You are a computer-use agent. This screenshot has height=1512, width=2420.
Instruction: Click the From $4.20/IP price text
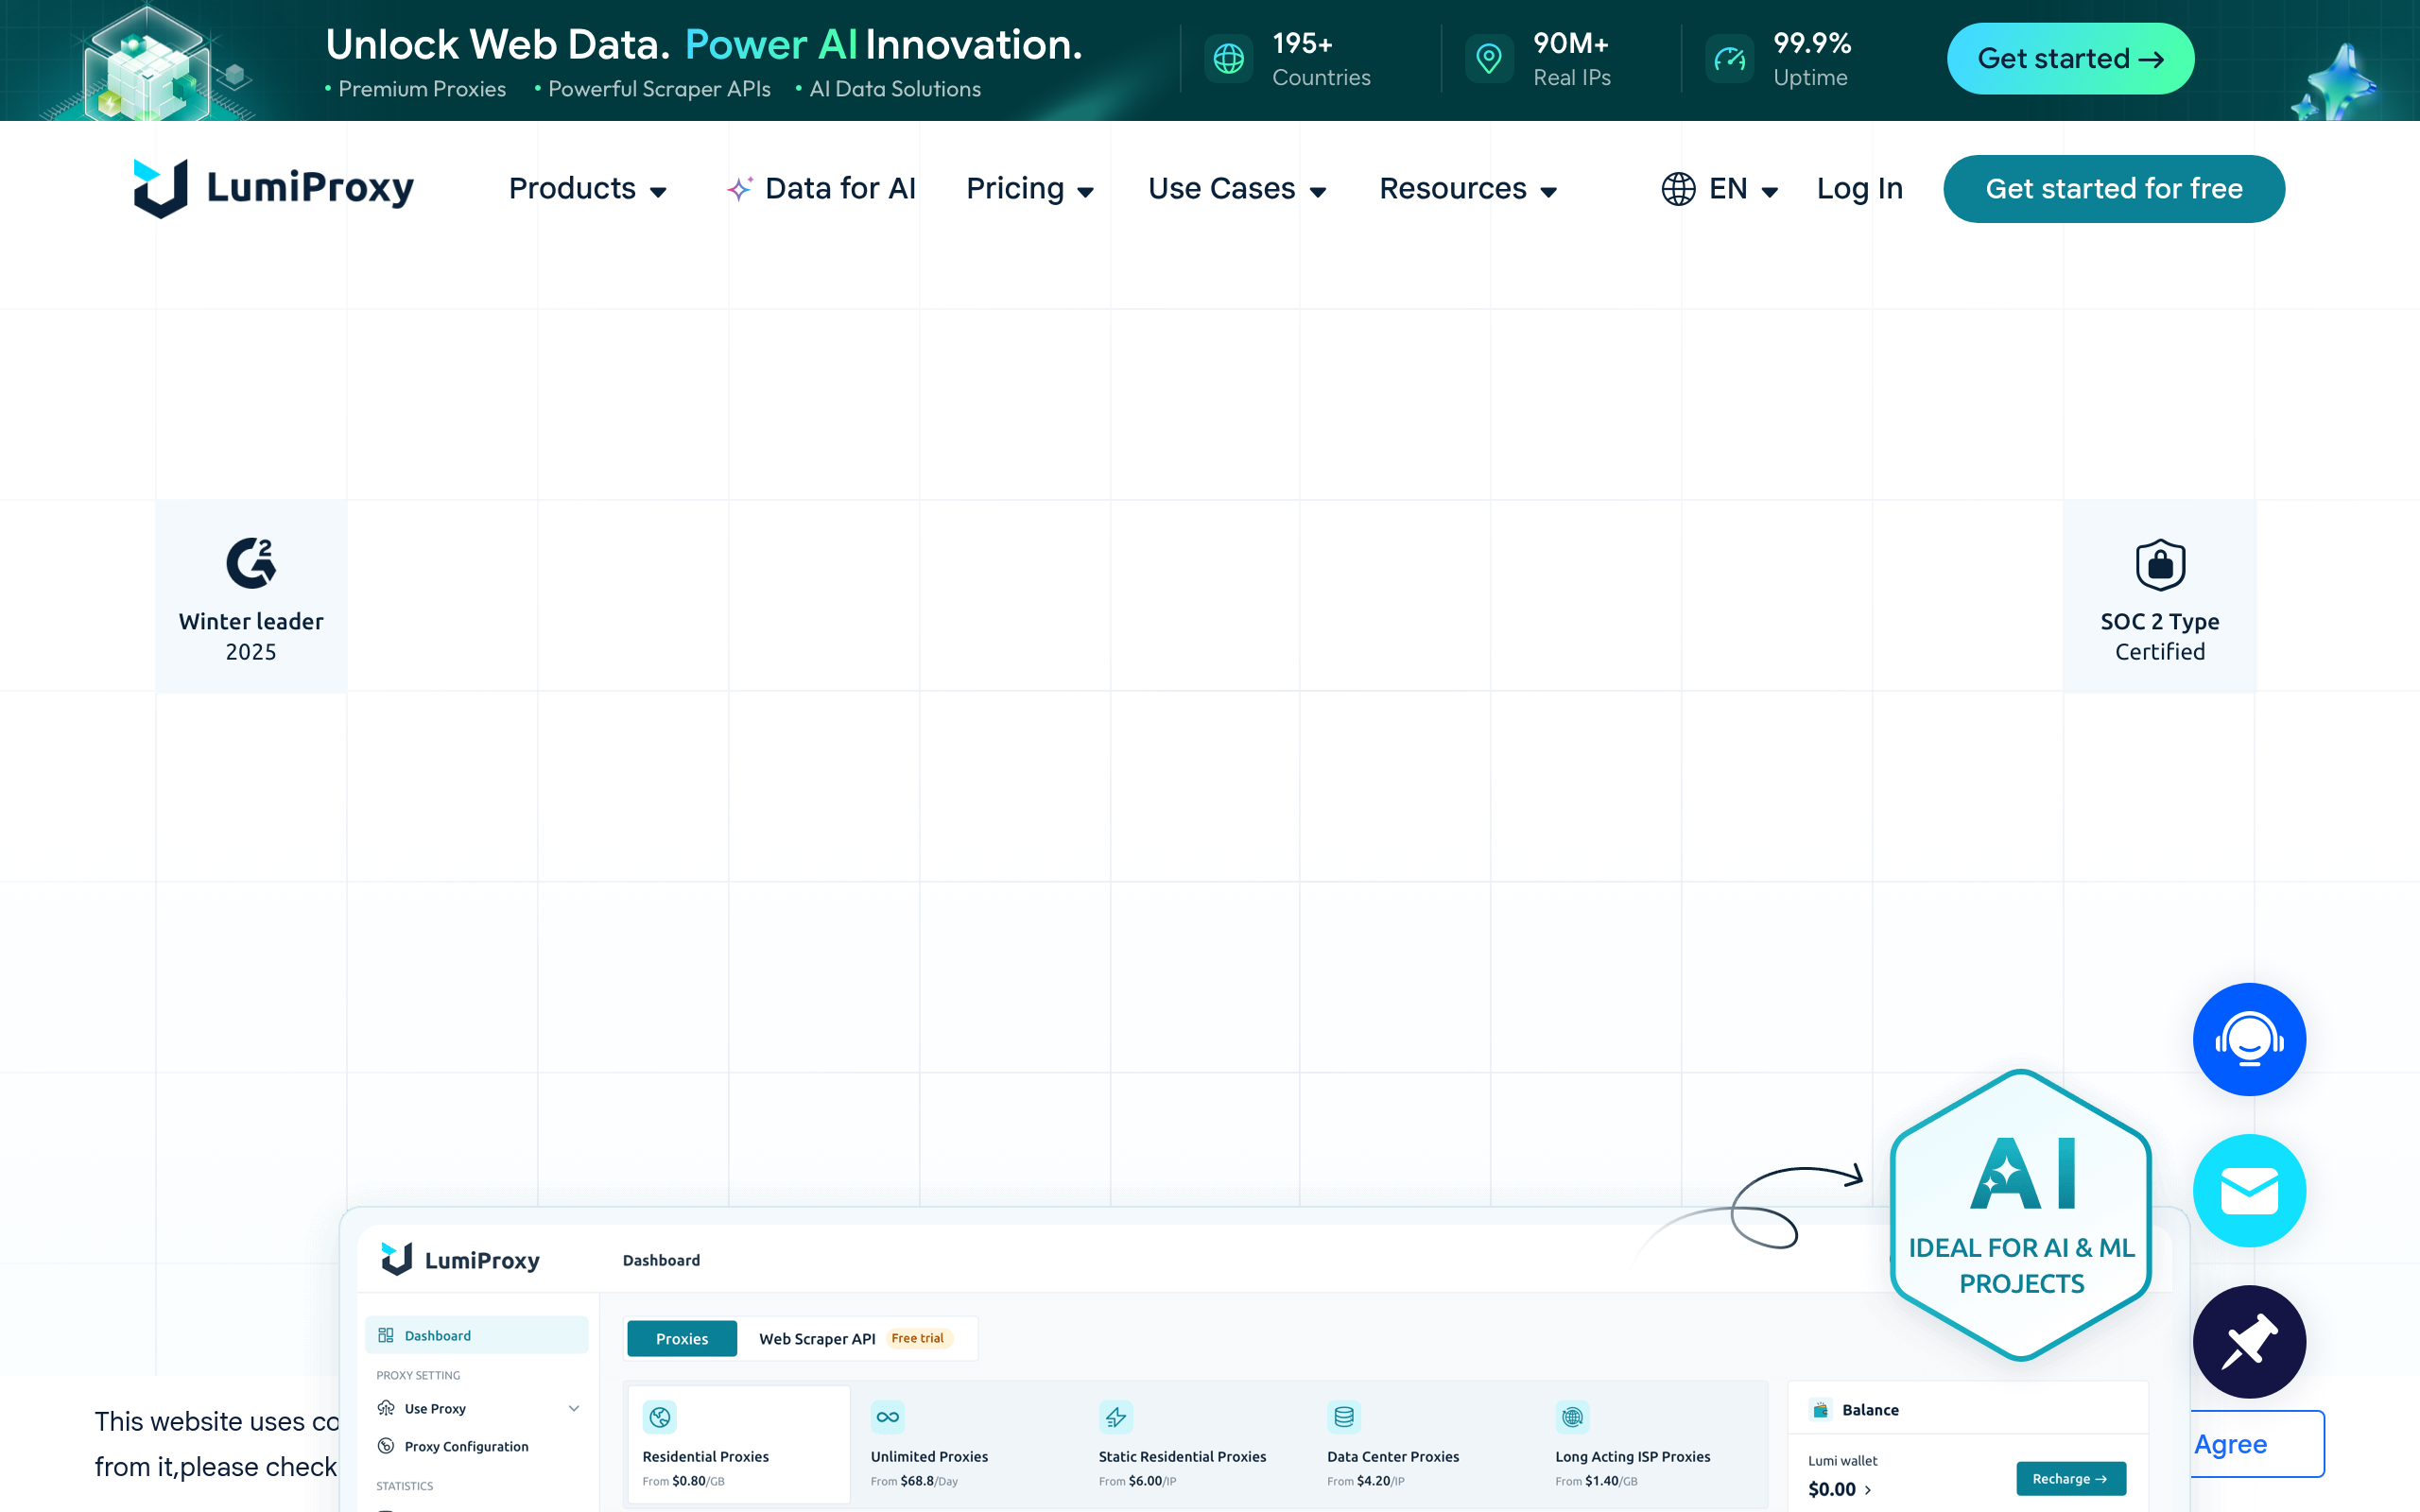coord(1365,1481)
